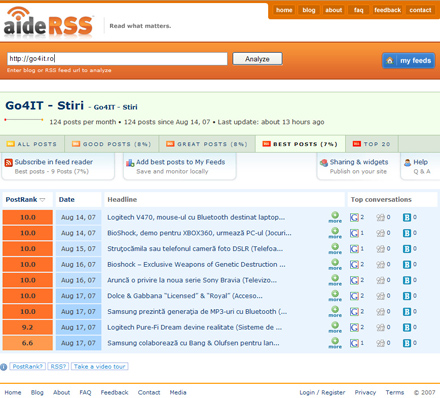Click the Date column header
The image size is (440, 398).
67,199
